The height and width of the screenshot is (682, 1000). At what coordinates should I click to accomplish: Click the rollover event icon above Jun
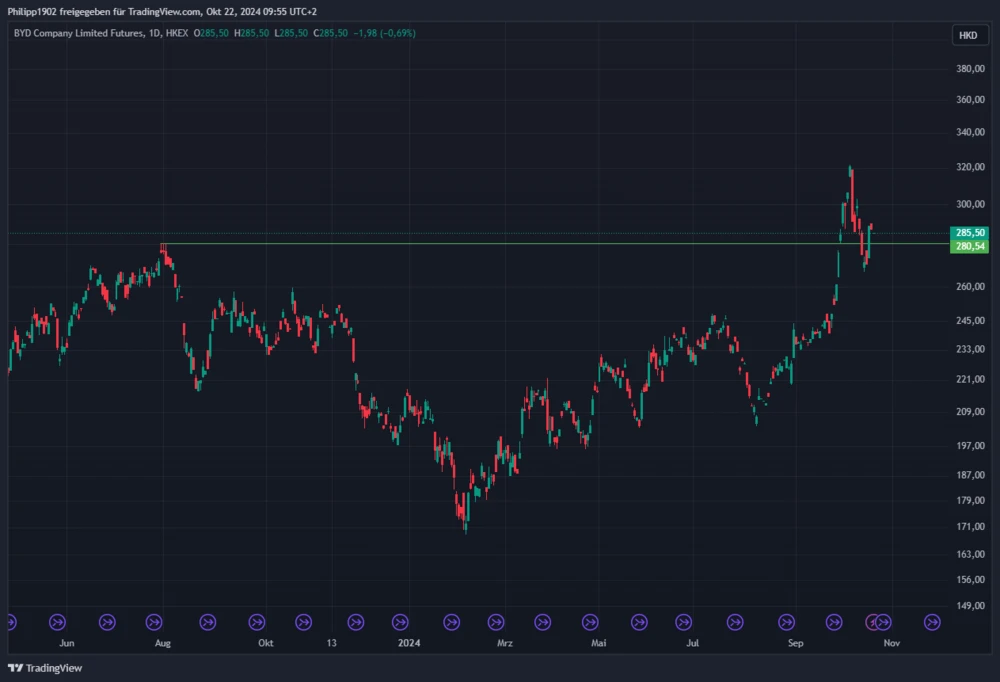coord(57,622)
